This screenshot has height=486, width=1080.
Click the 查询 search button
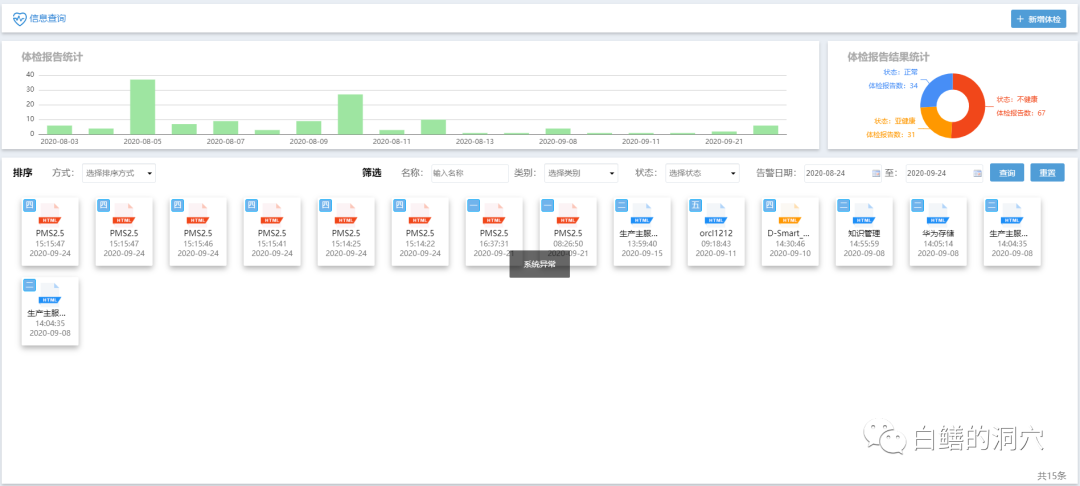coord(1007,173)
